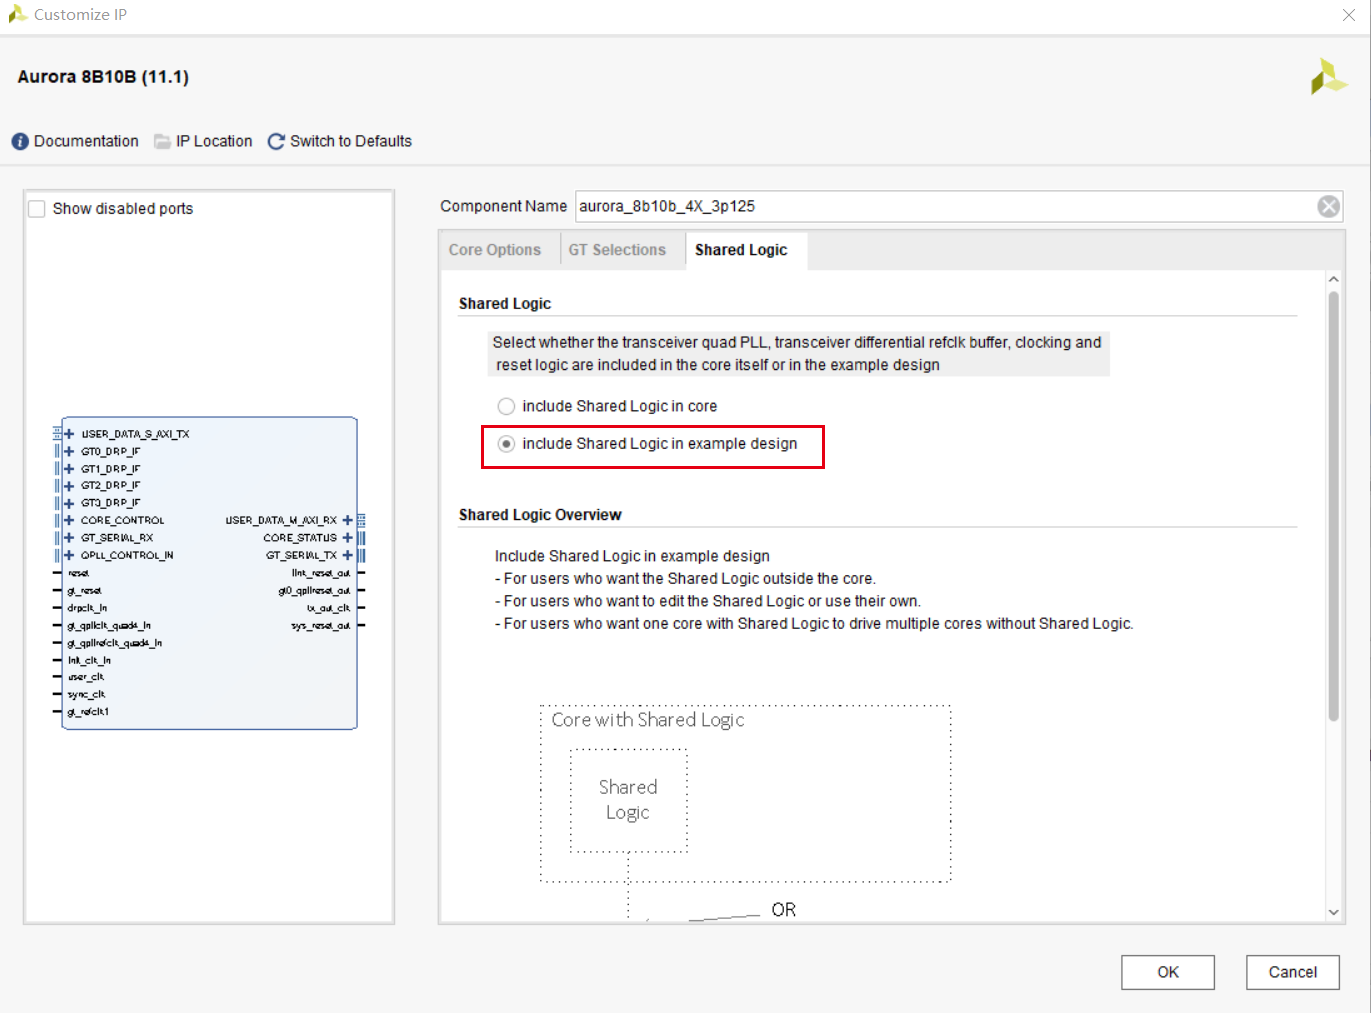Close the Customize IP window
Image resolution: width=1371 pixels, height=1013 pixels.
click(x=1348, y=15)
